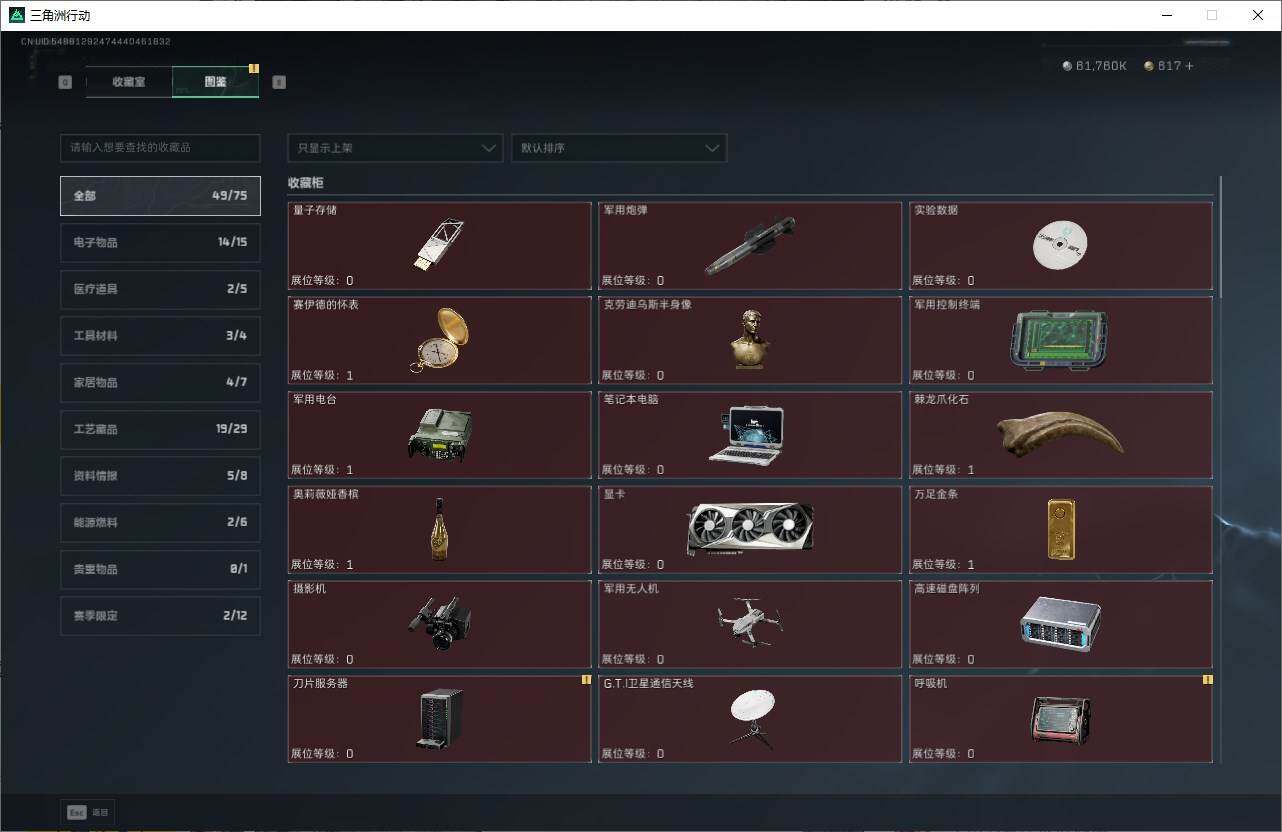1282x832 pixels.
Task: Select the 刀片服务器 blade server icon
Action: tap(439, 719)
